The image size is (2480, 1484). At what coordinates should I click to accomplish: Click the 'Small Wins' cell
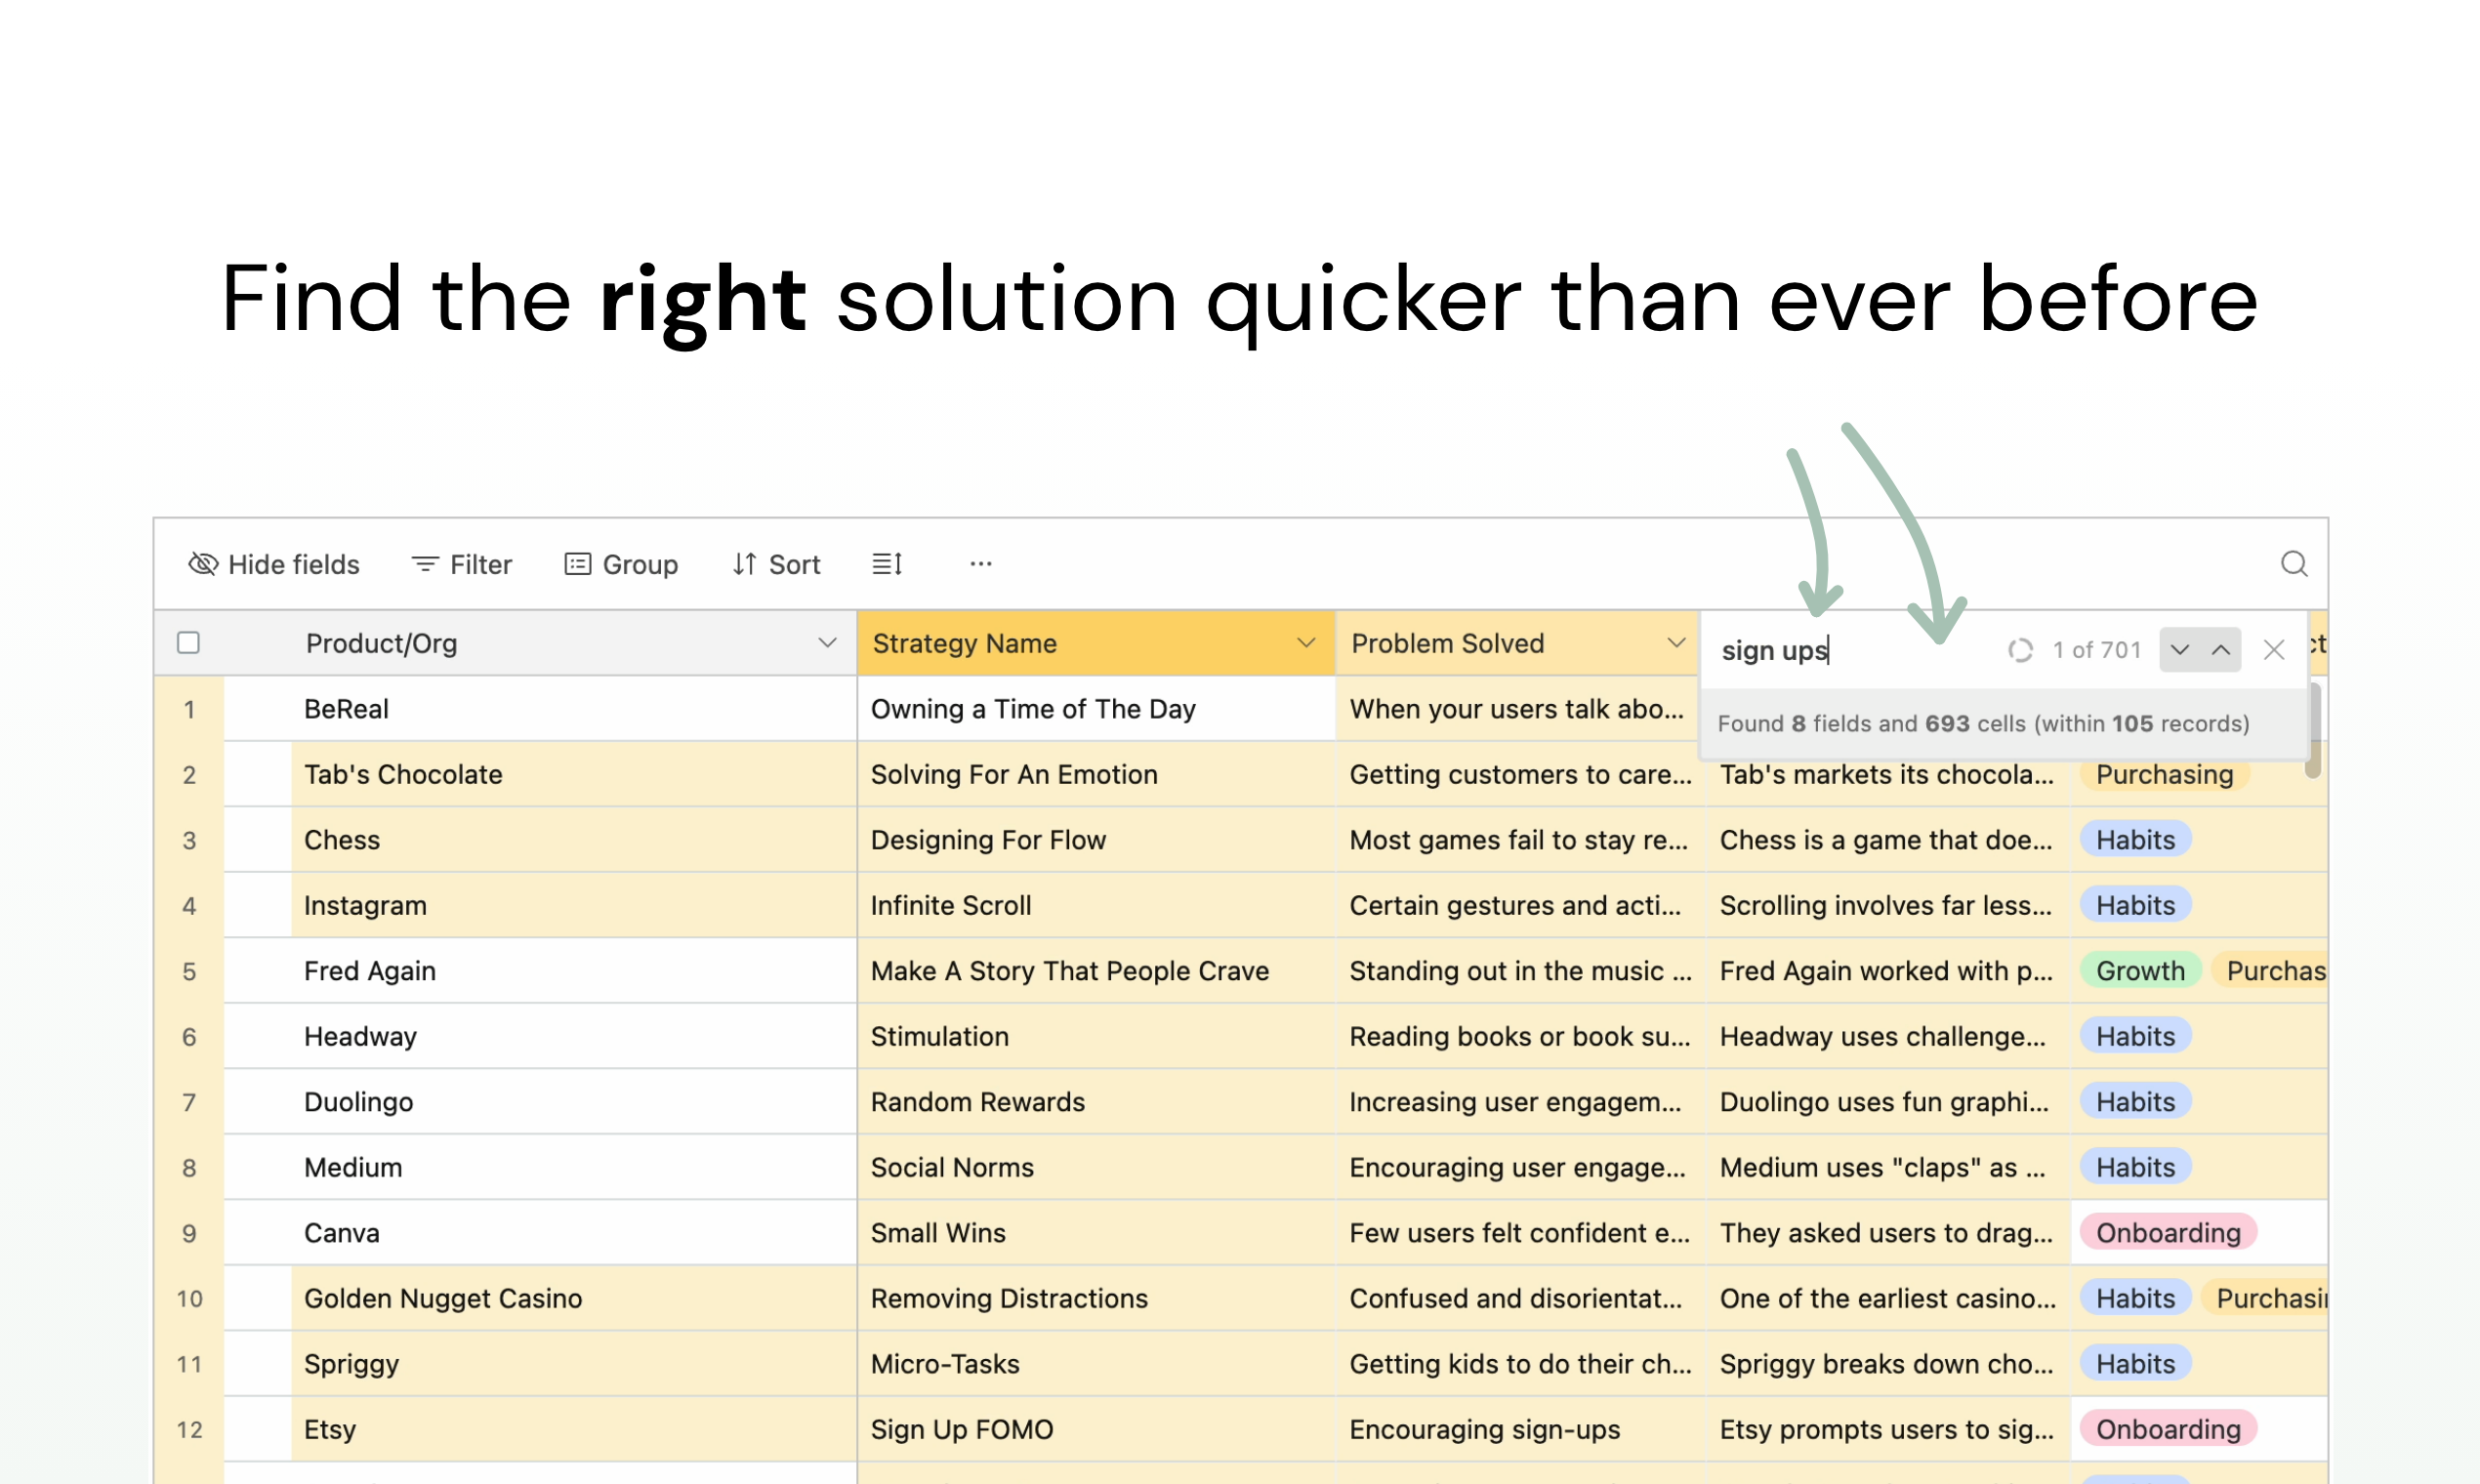pyautogui.click(x=1096, y=1233)
